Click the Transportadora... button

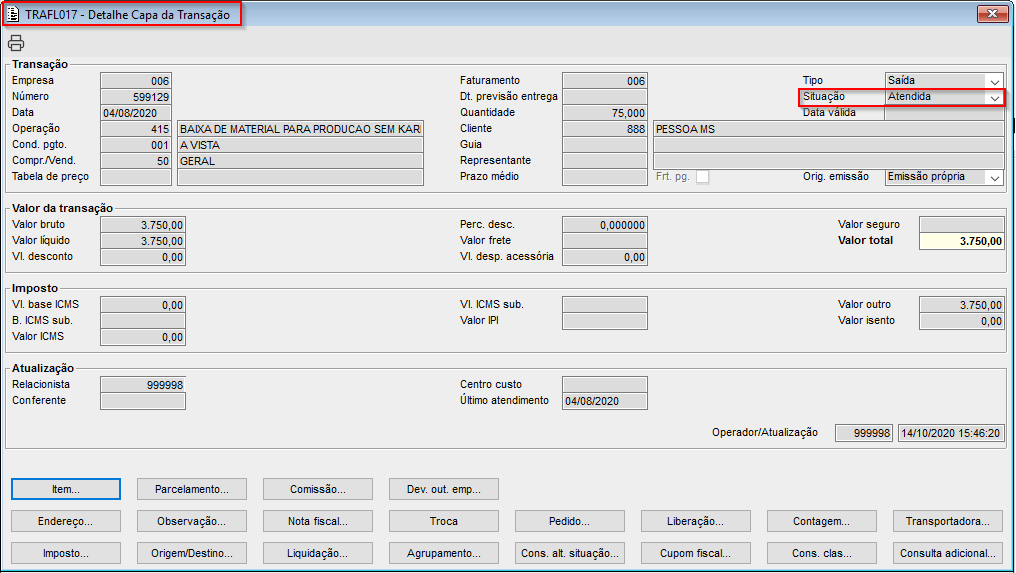tap(948, 521)
